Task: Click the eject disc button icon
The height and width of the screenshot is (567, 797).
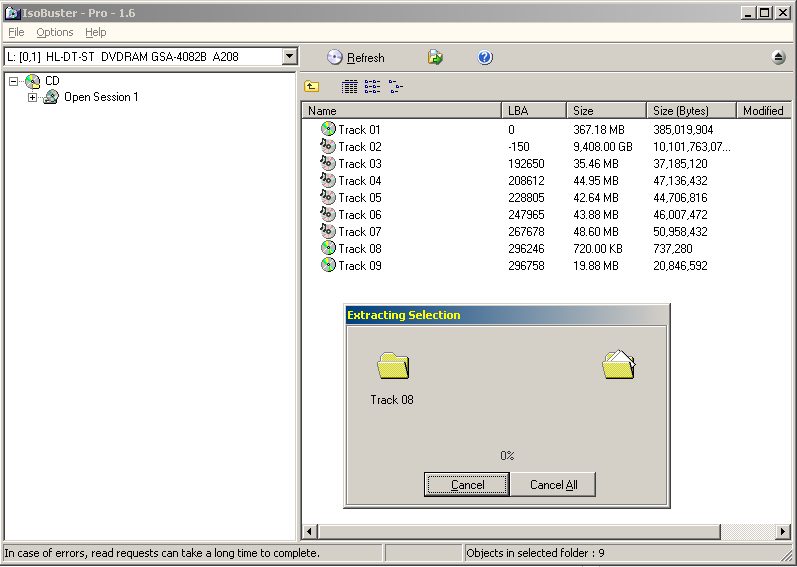Action: coord(778,57)
